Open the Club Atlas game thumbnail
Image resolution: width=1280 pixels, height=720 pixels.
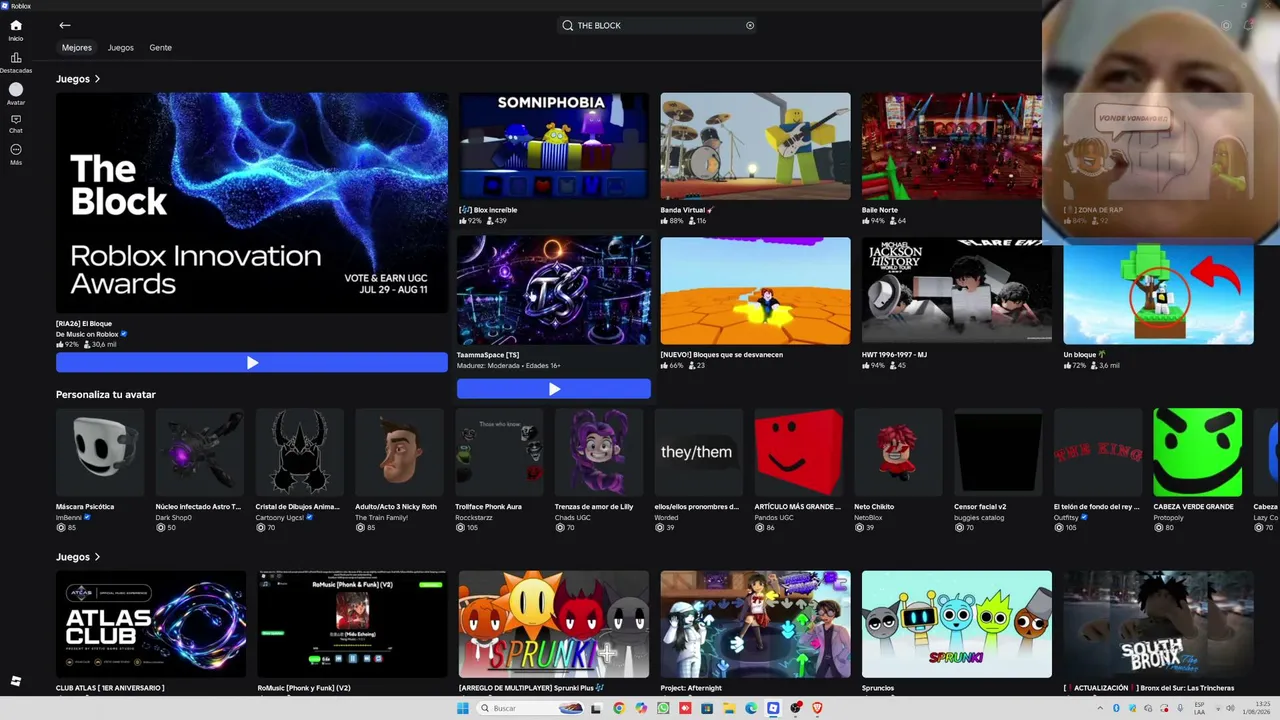(151, 625)
